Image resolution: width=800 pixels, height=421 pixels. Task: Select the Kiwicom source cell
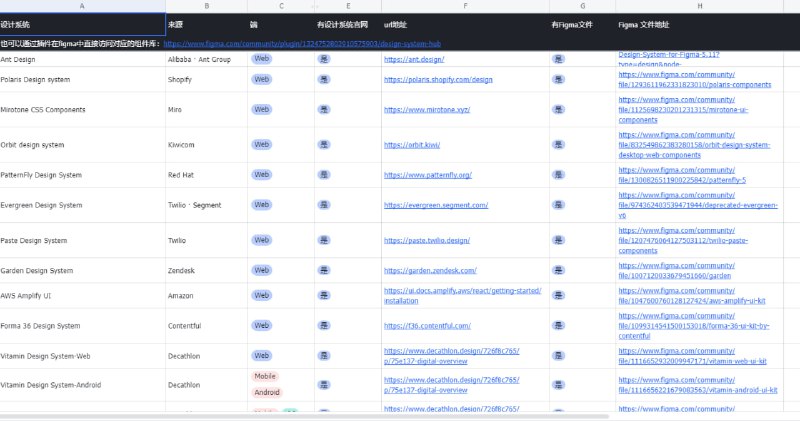pos(206,145)
